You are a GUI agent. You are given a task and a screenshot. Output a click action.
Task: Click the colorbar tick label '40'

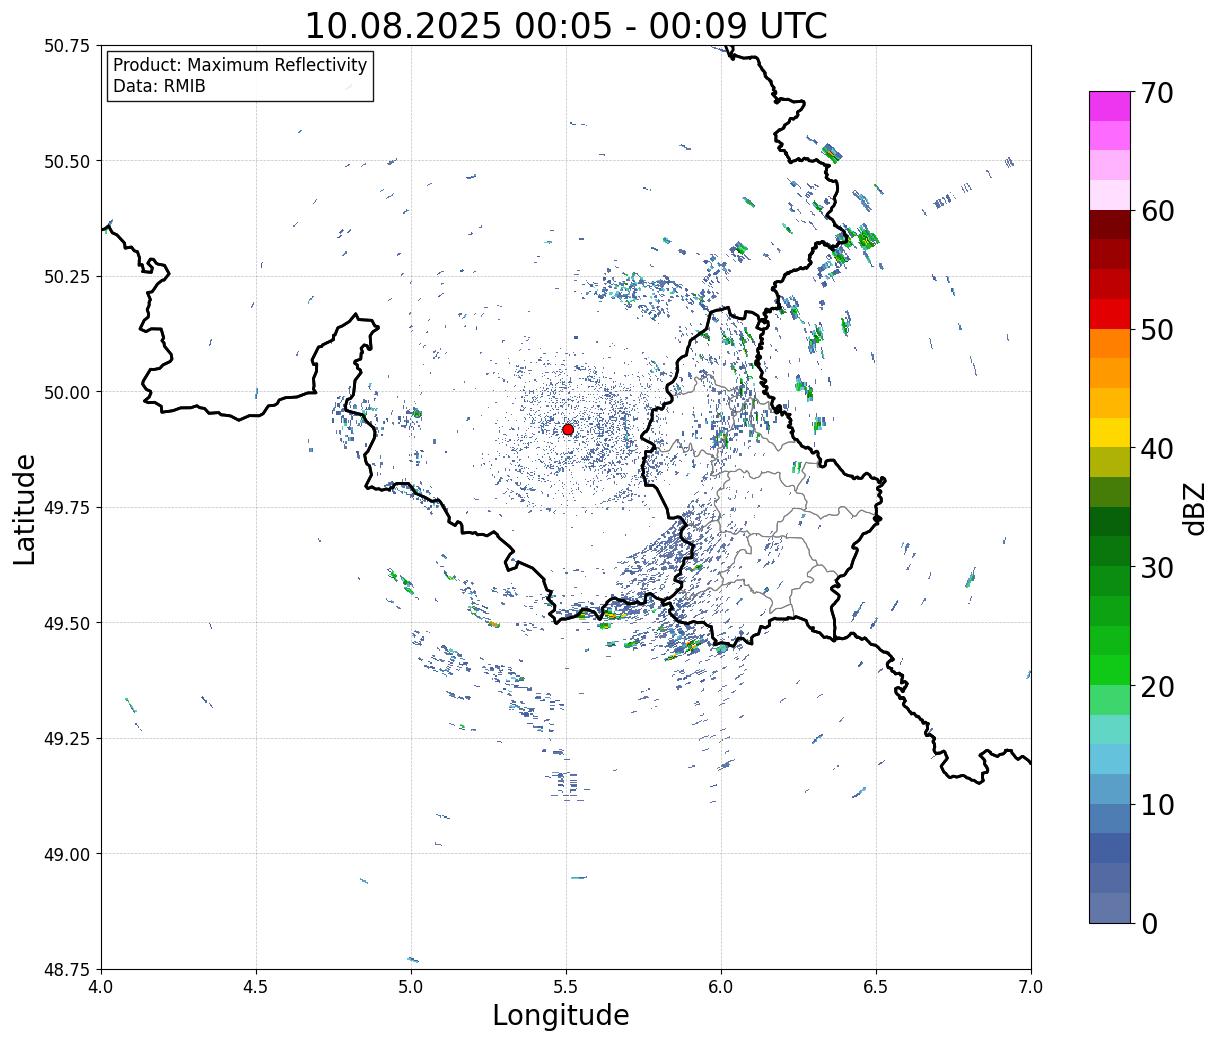click(x=1157, y=449)
